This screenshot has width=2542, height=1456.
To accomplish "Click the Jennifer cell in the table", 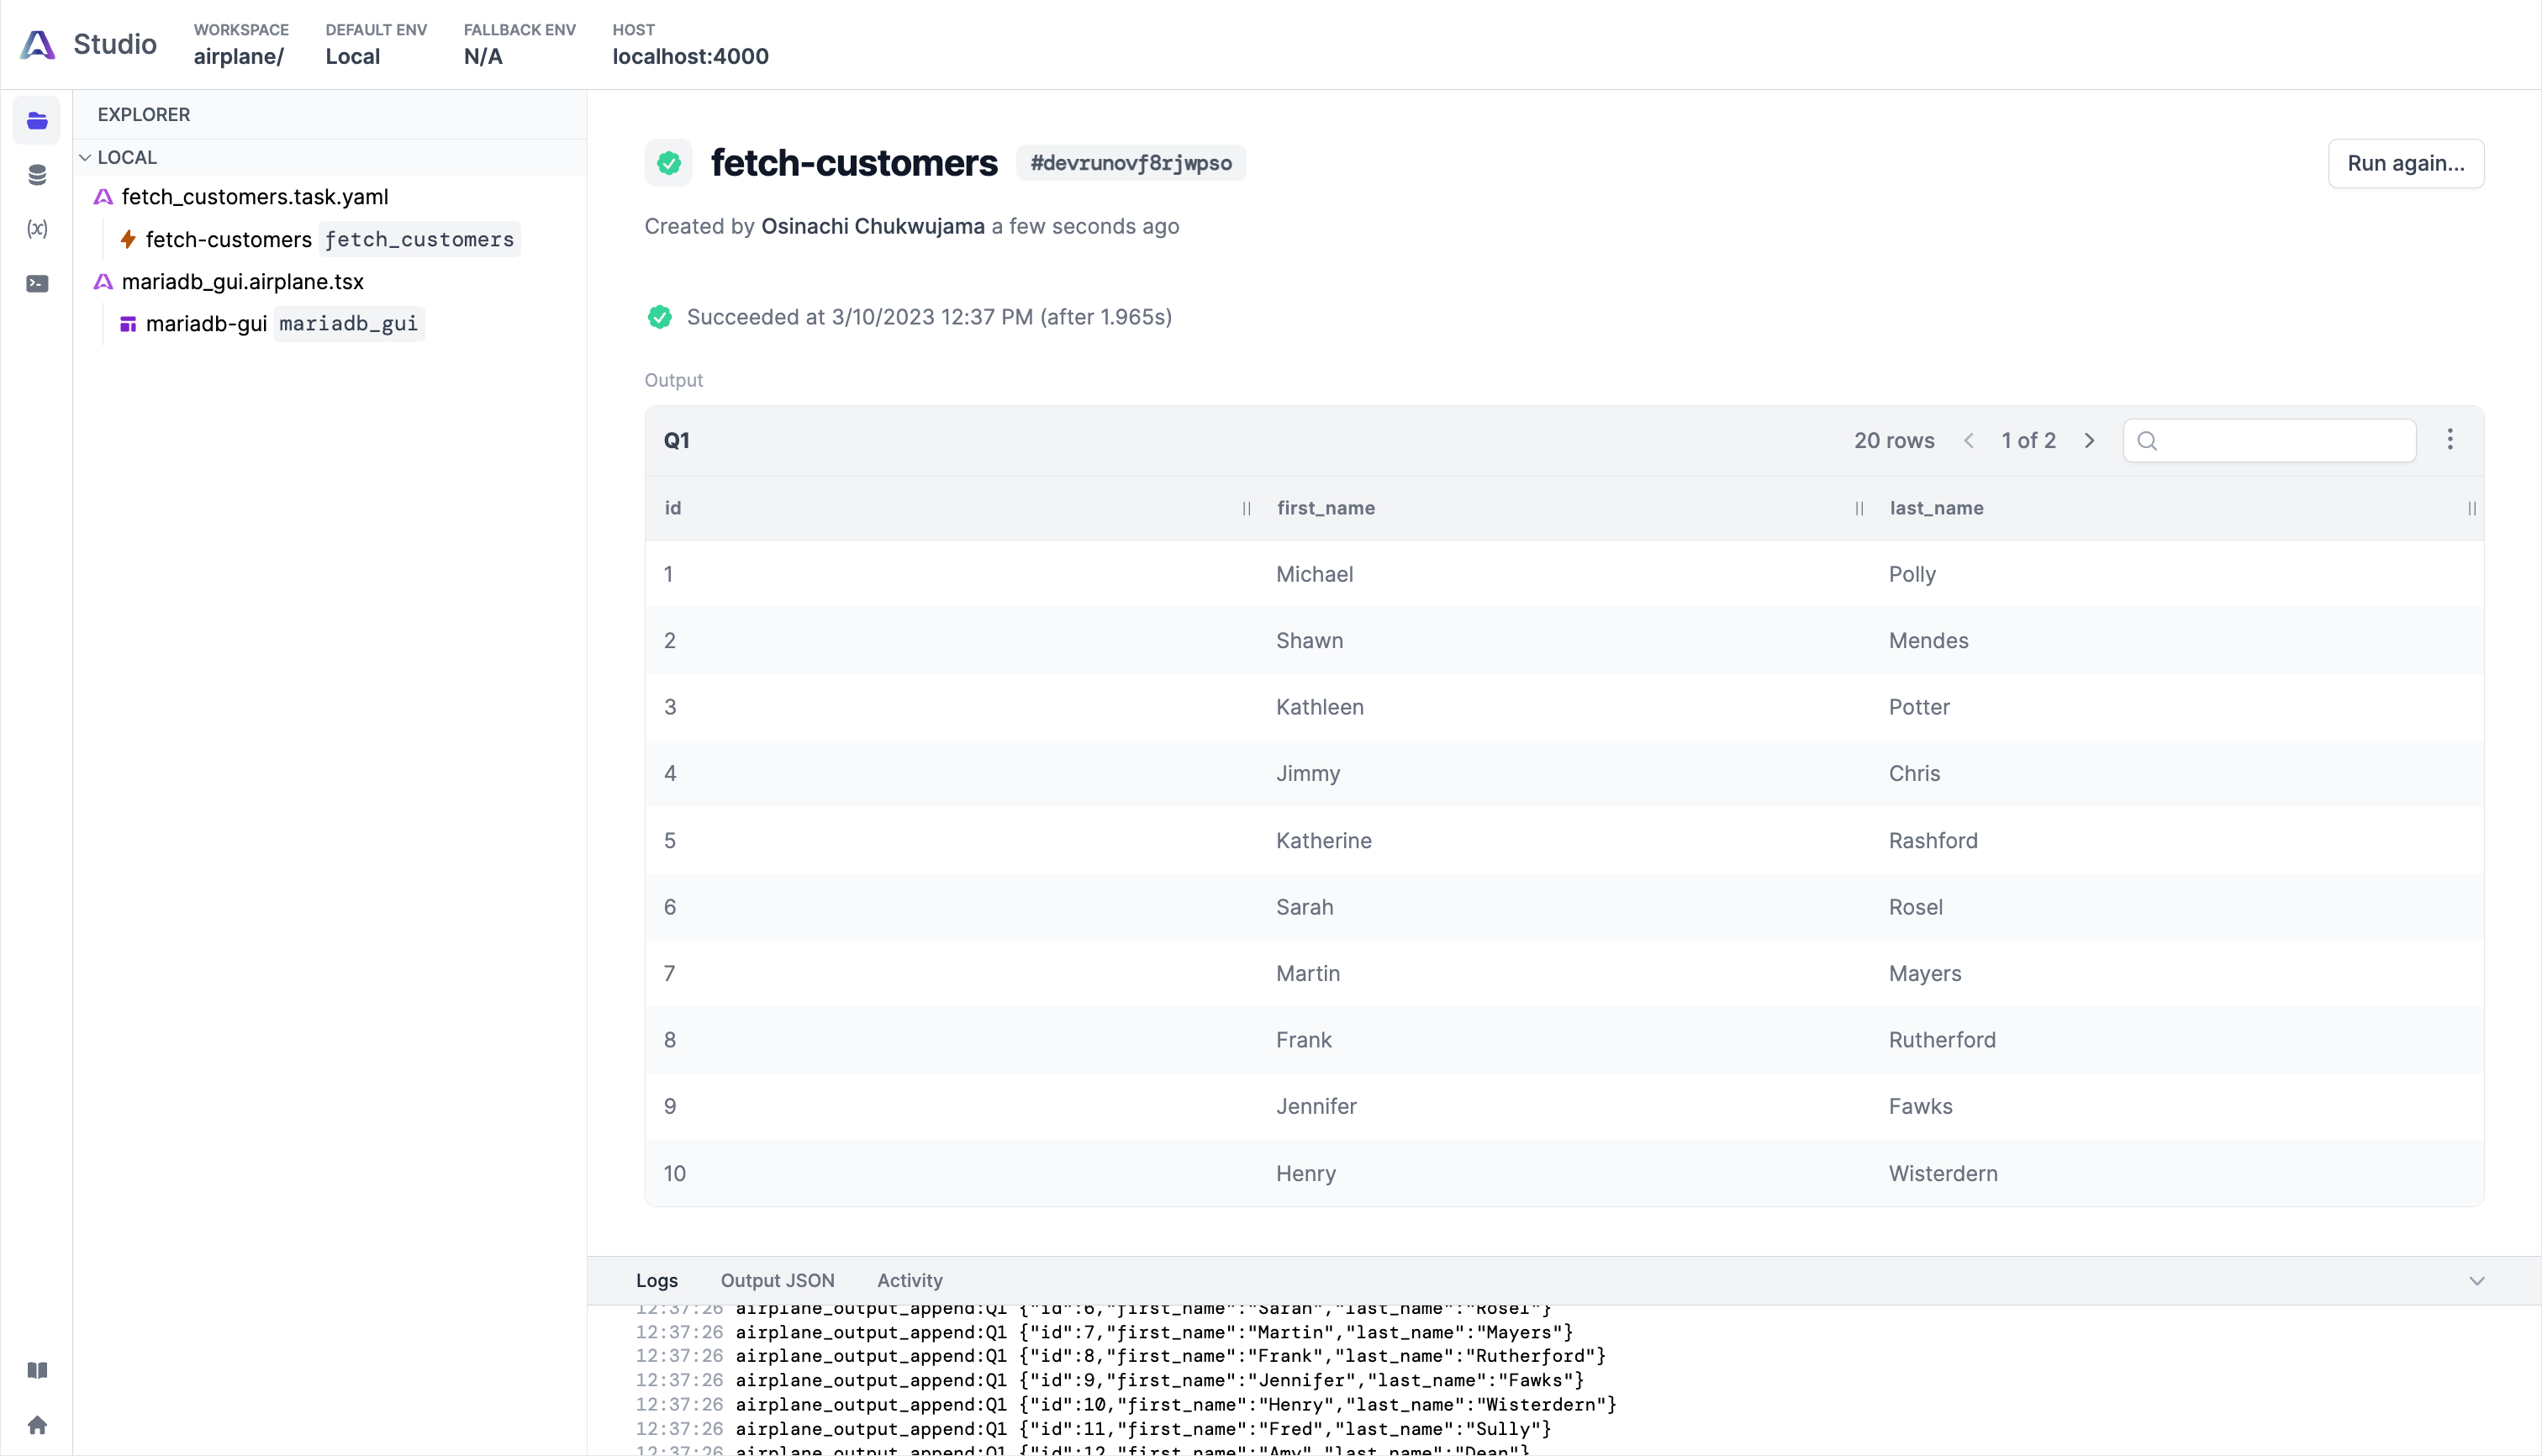I will [1316, 1107].
